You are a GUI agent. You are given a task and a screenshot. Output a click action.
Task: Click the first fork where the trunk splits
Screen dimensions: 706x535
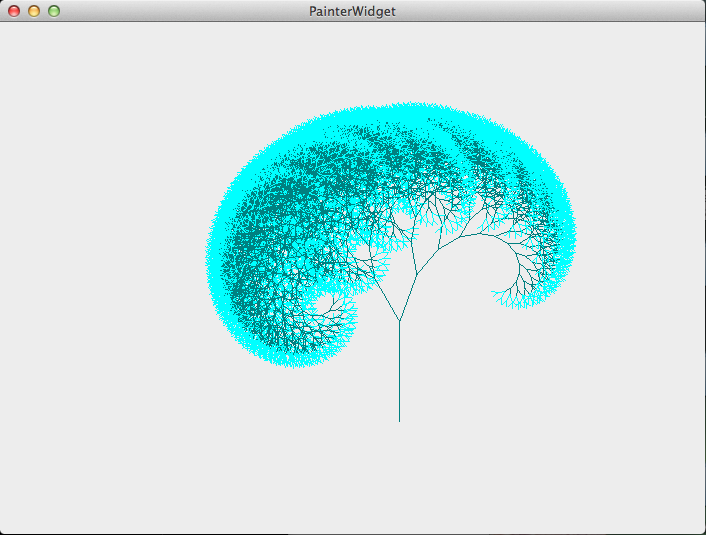399,321
